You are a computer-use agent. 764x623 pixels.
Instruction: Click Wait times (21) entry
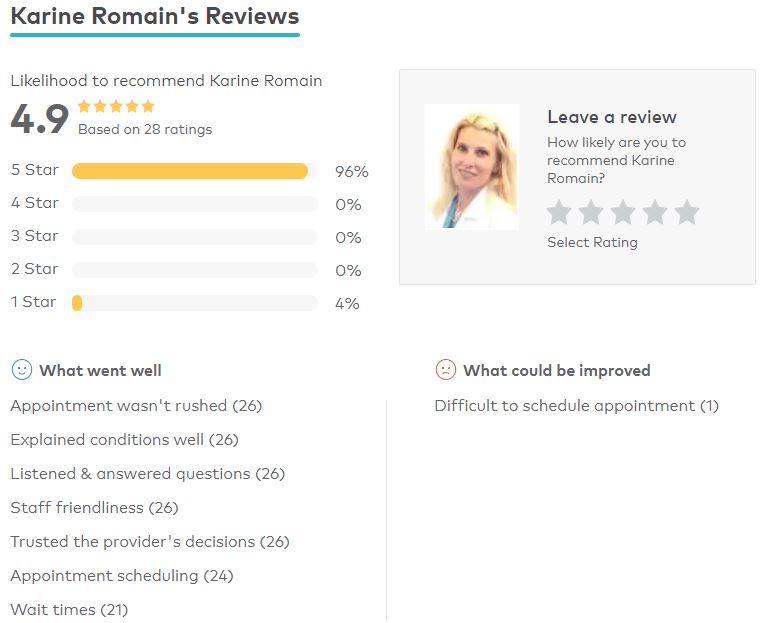(69, 610)
